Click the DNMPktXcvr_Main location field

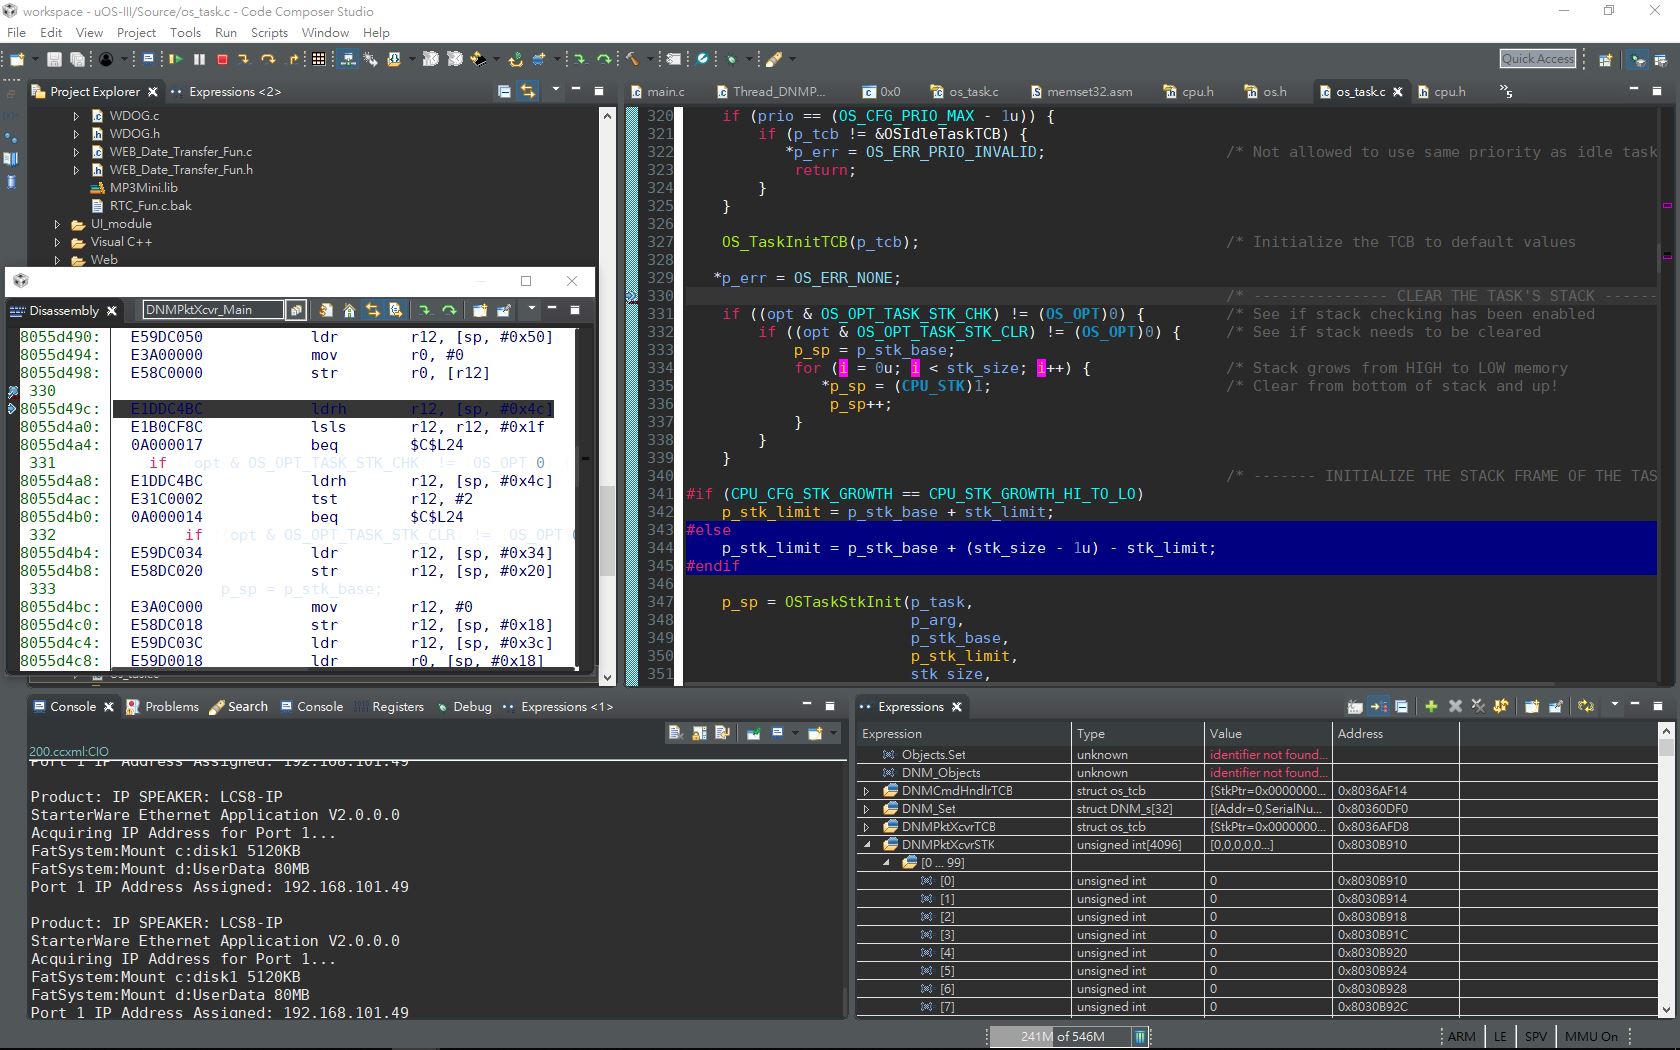pos(212,310)
